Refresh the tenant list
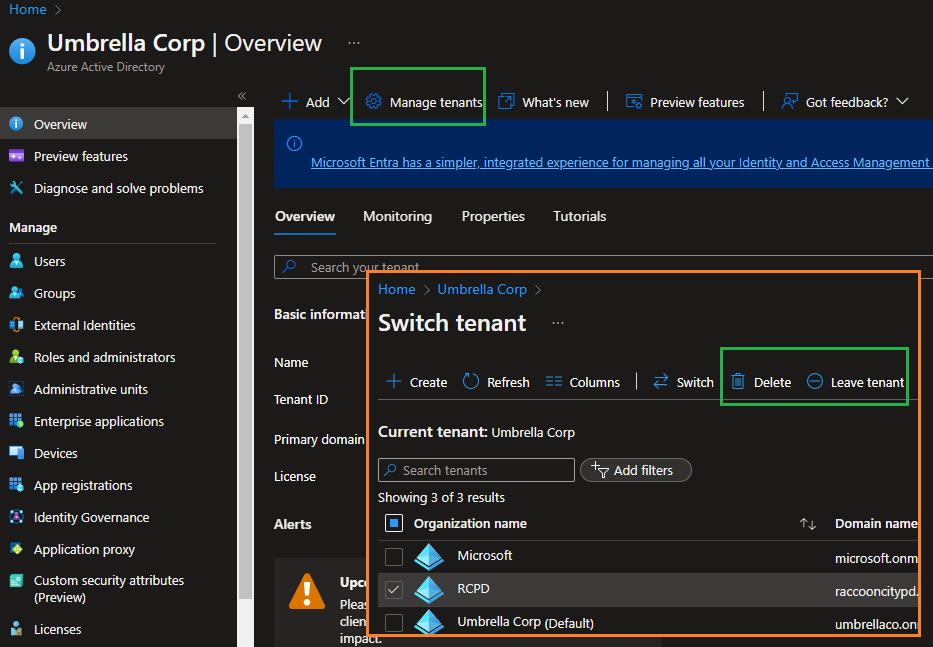The height and width of the screenshot is (647, 933). [x=496, y=382]
